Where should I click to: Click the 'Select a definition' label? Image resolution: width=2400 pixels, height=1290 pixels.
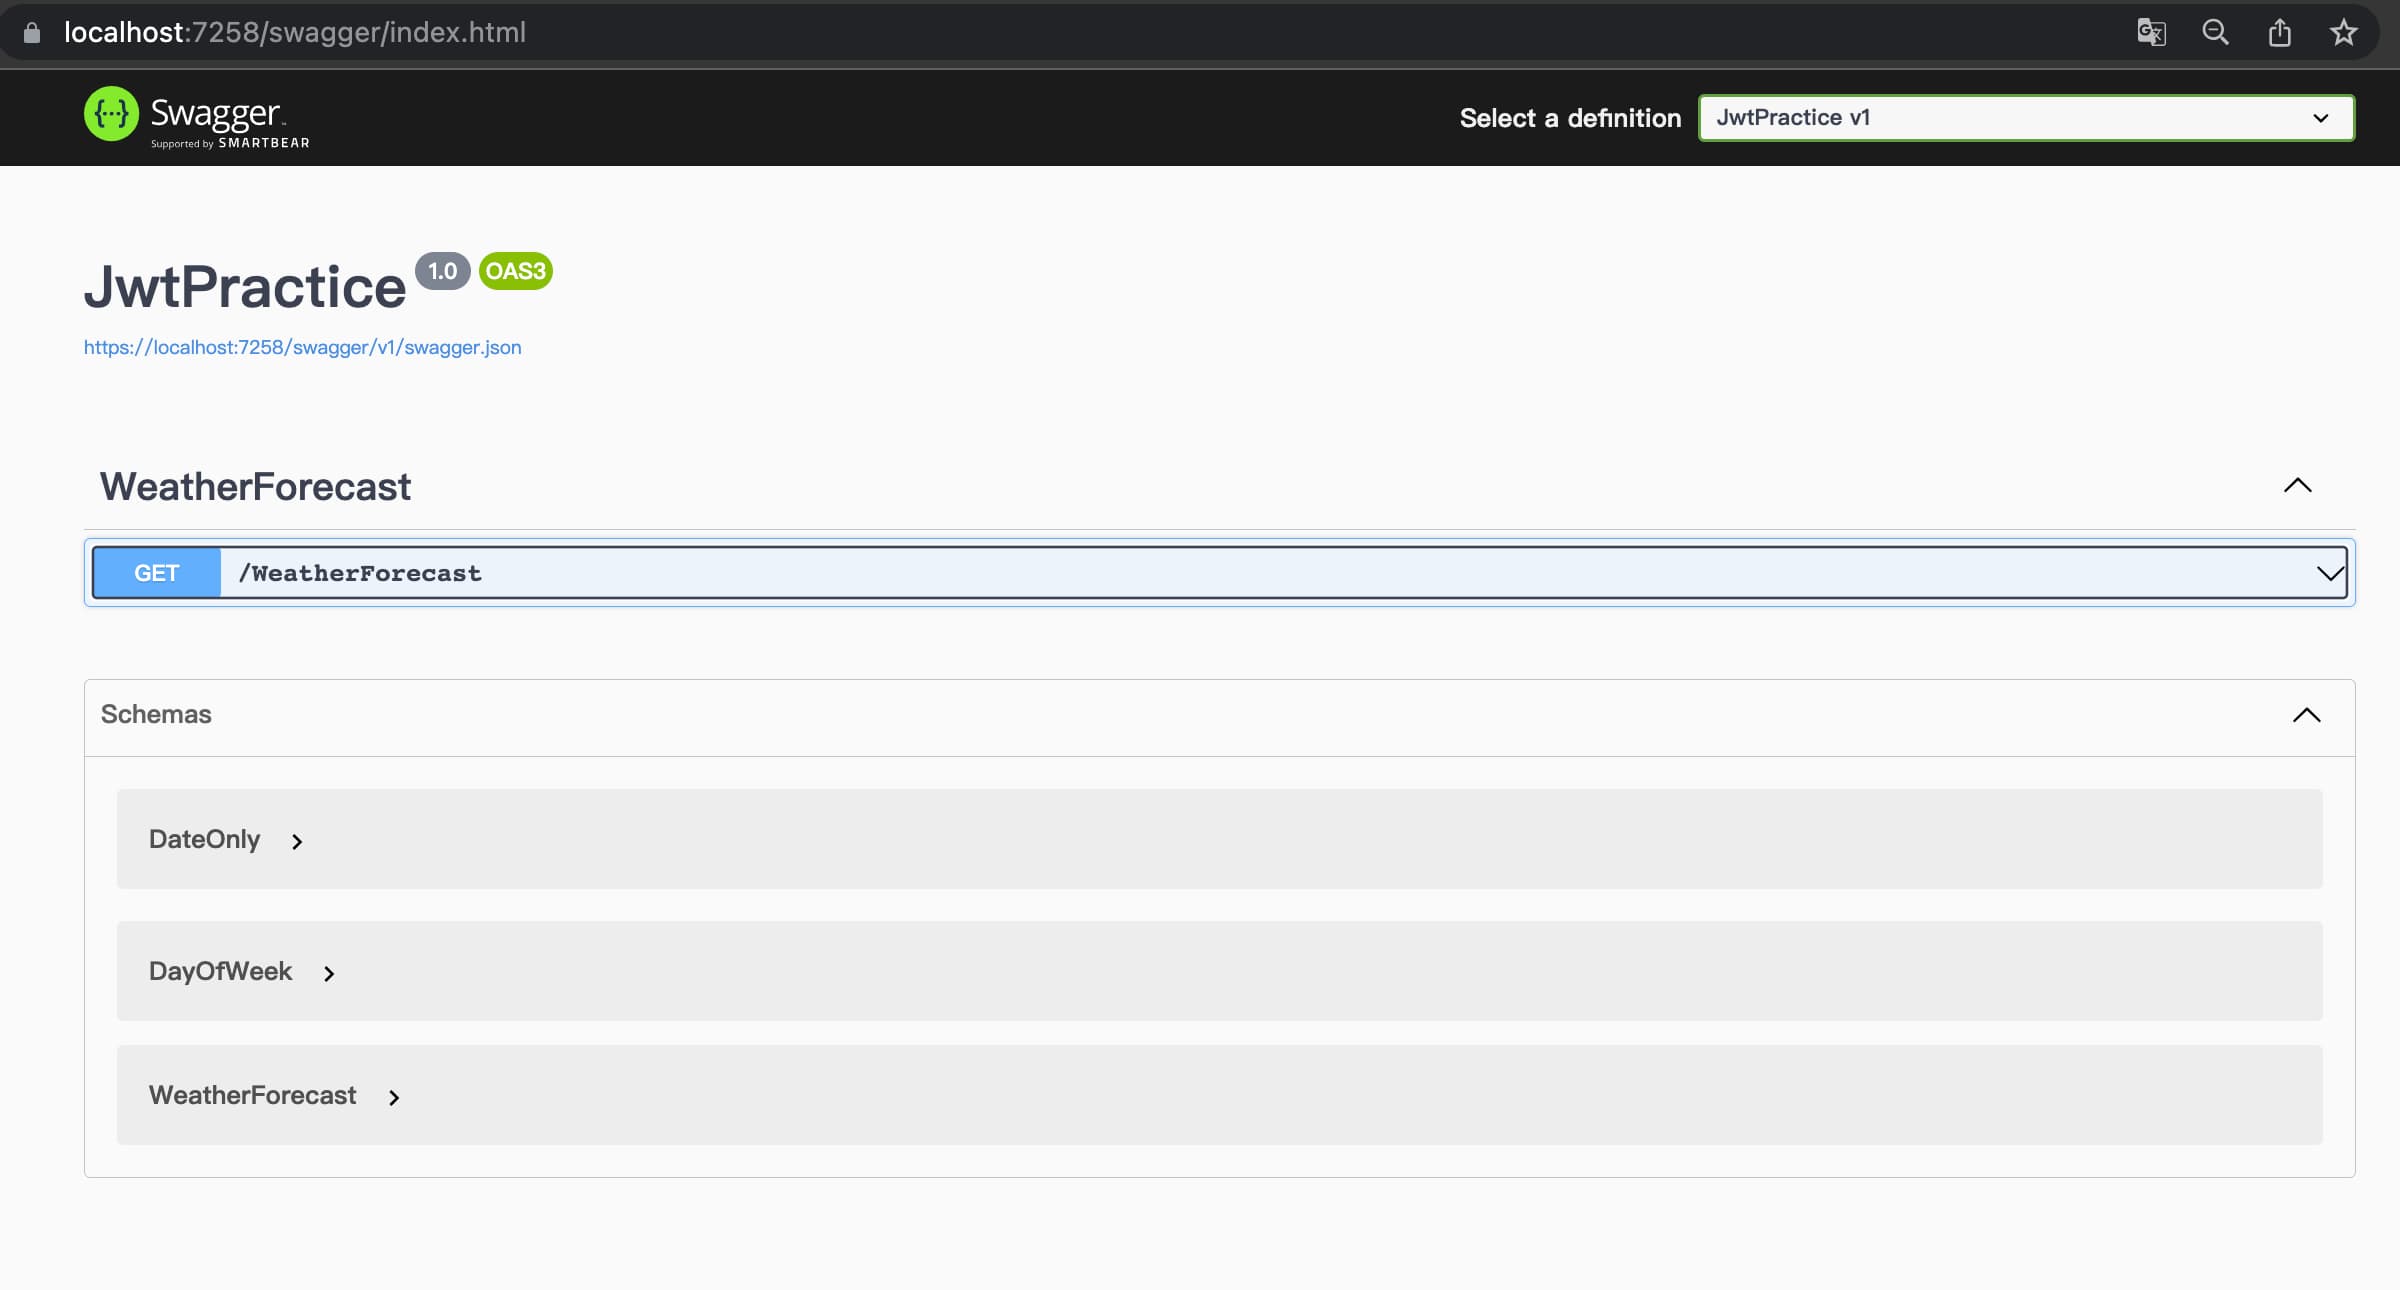tap(1570, 118)
